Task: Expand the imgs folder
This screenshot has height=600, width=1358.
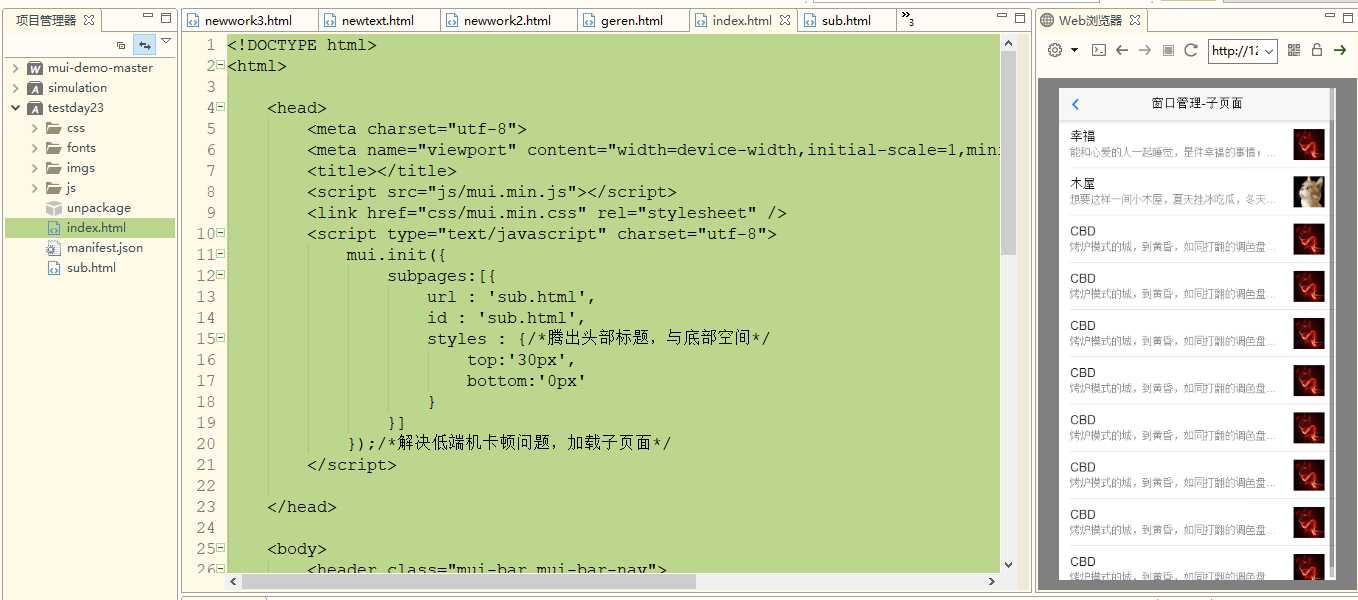Action: point(35,168)
